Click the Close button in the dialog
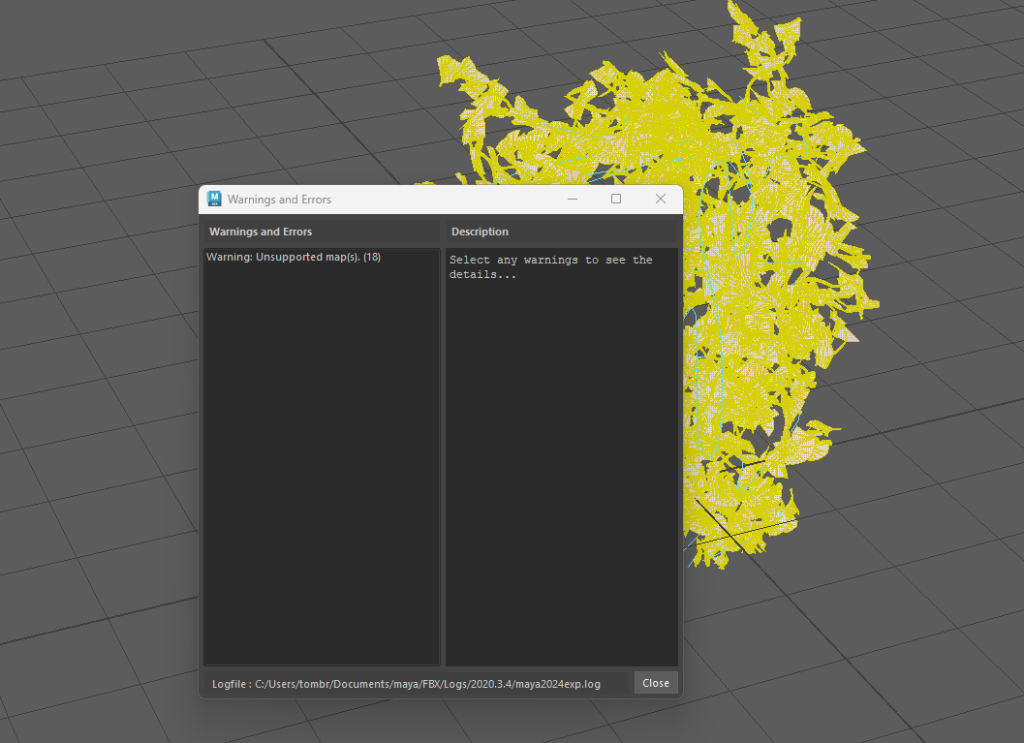The height and width of the screenshot is (743, 1024). pos(655,683)
